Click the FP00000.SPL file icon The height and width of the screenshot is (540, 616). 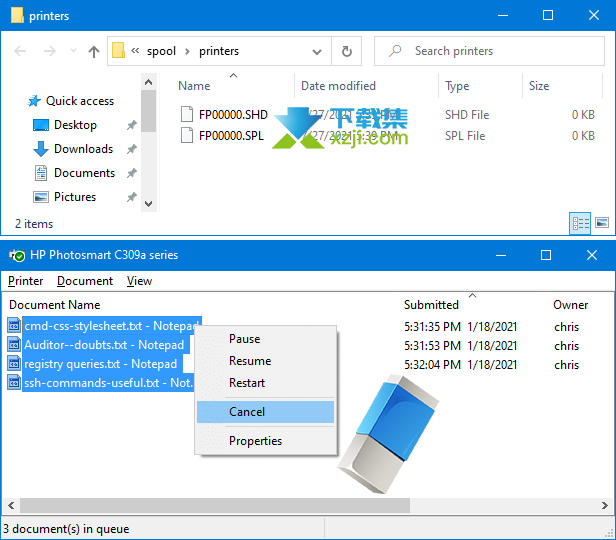click(187, 135)
